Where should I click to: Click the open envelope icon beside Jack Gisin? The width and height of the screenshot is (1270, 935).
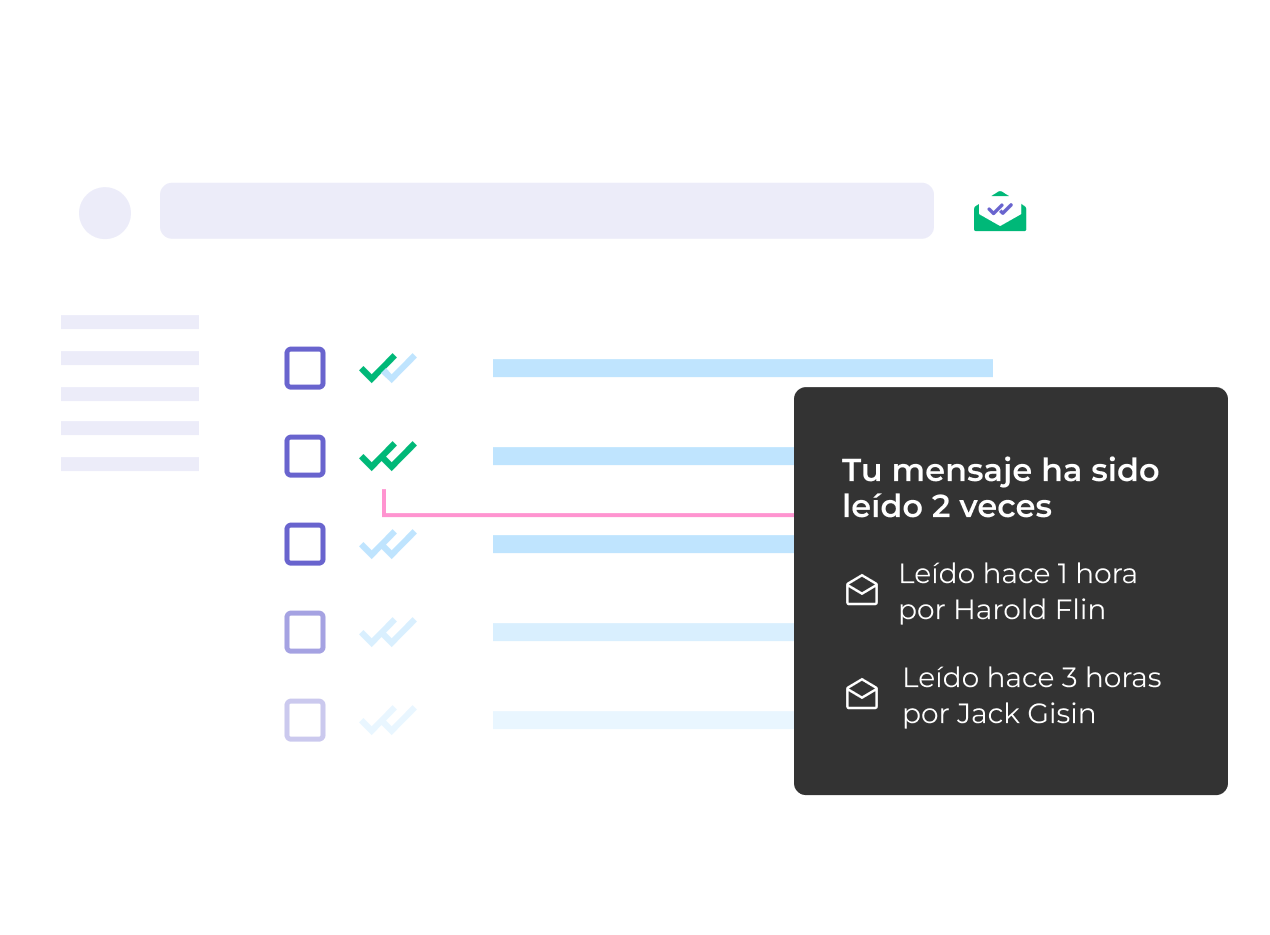pos(862,694)
